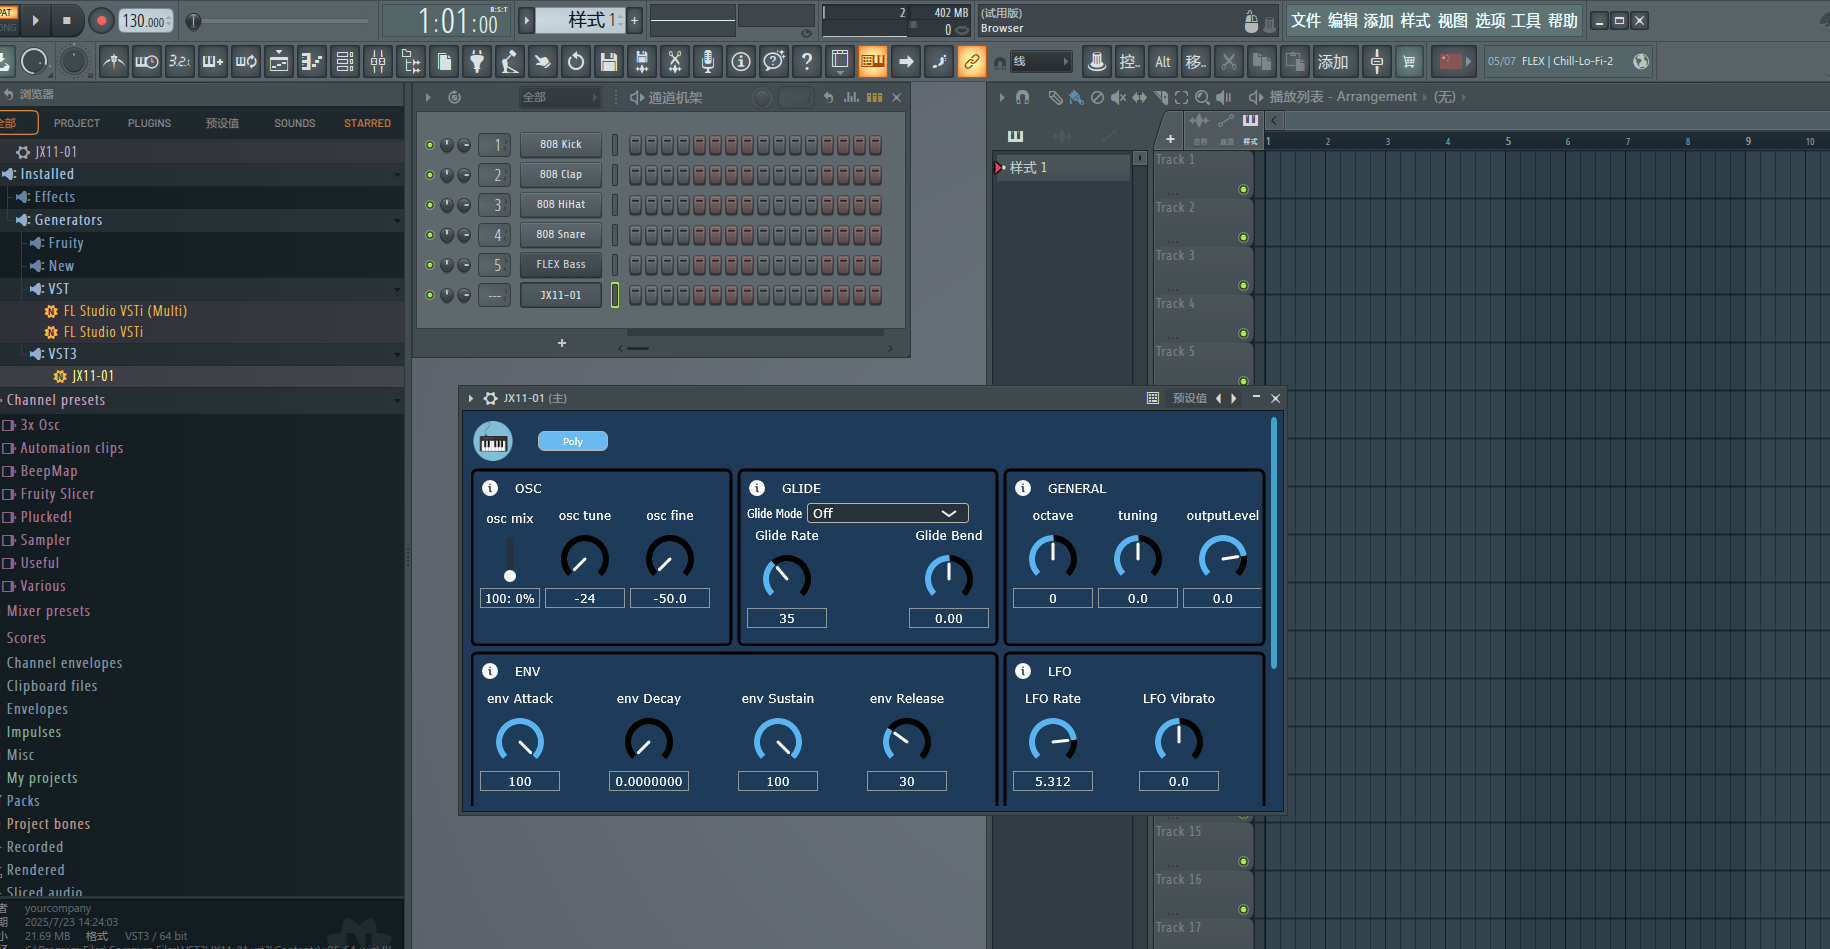1830x949 pixels.
Task: Stop playback with the Stop button
Action: (67, 20)
